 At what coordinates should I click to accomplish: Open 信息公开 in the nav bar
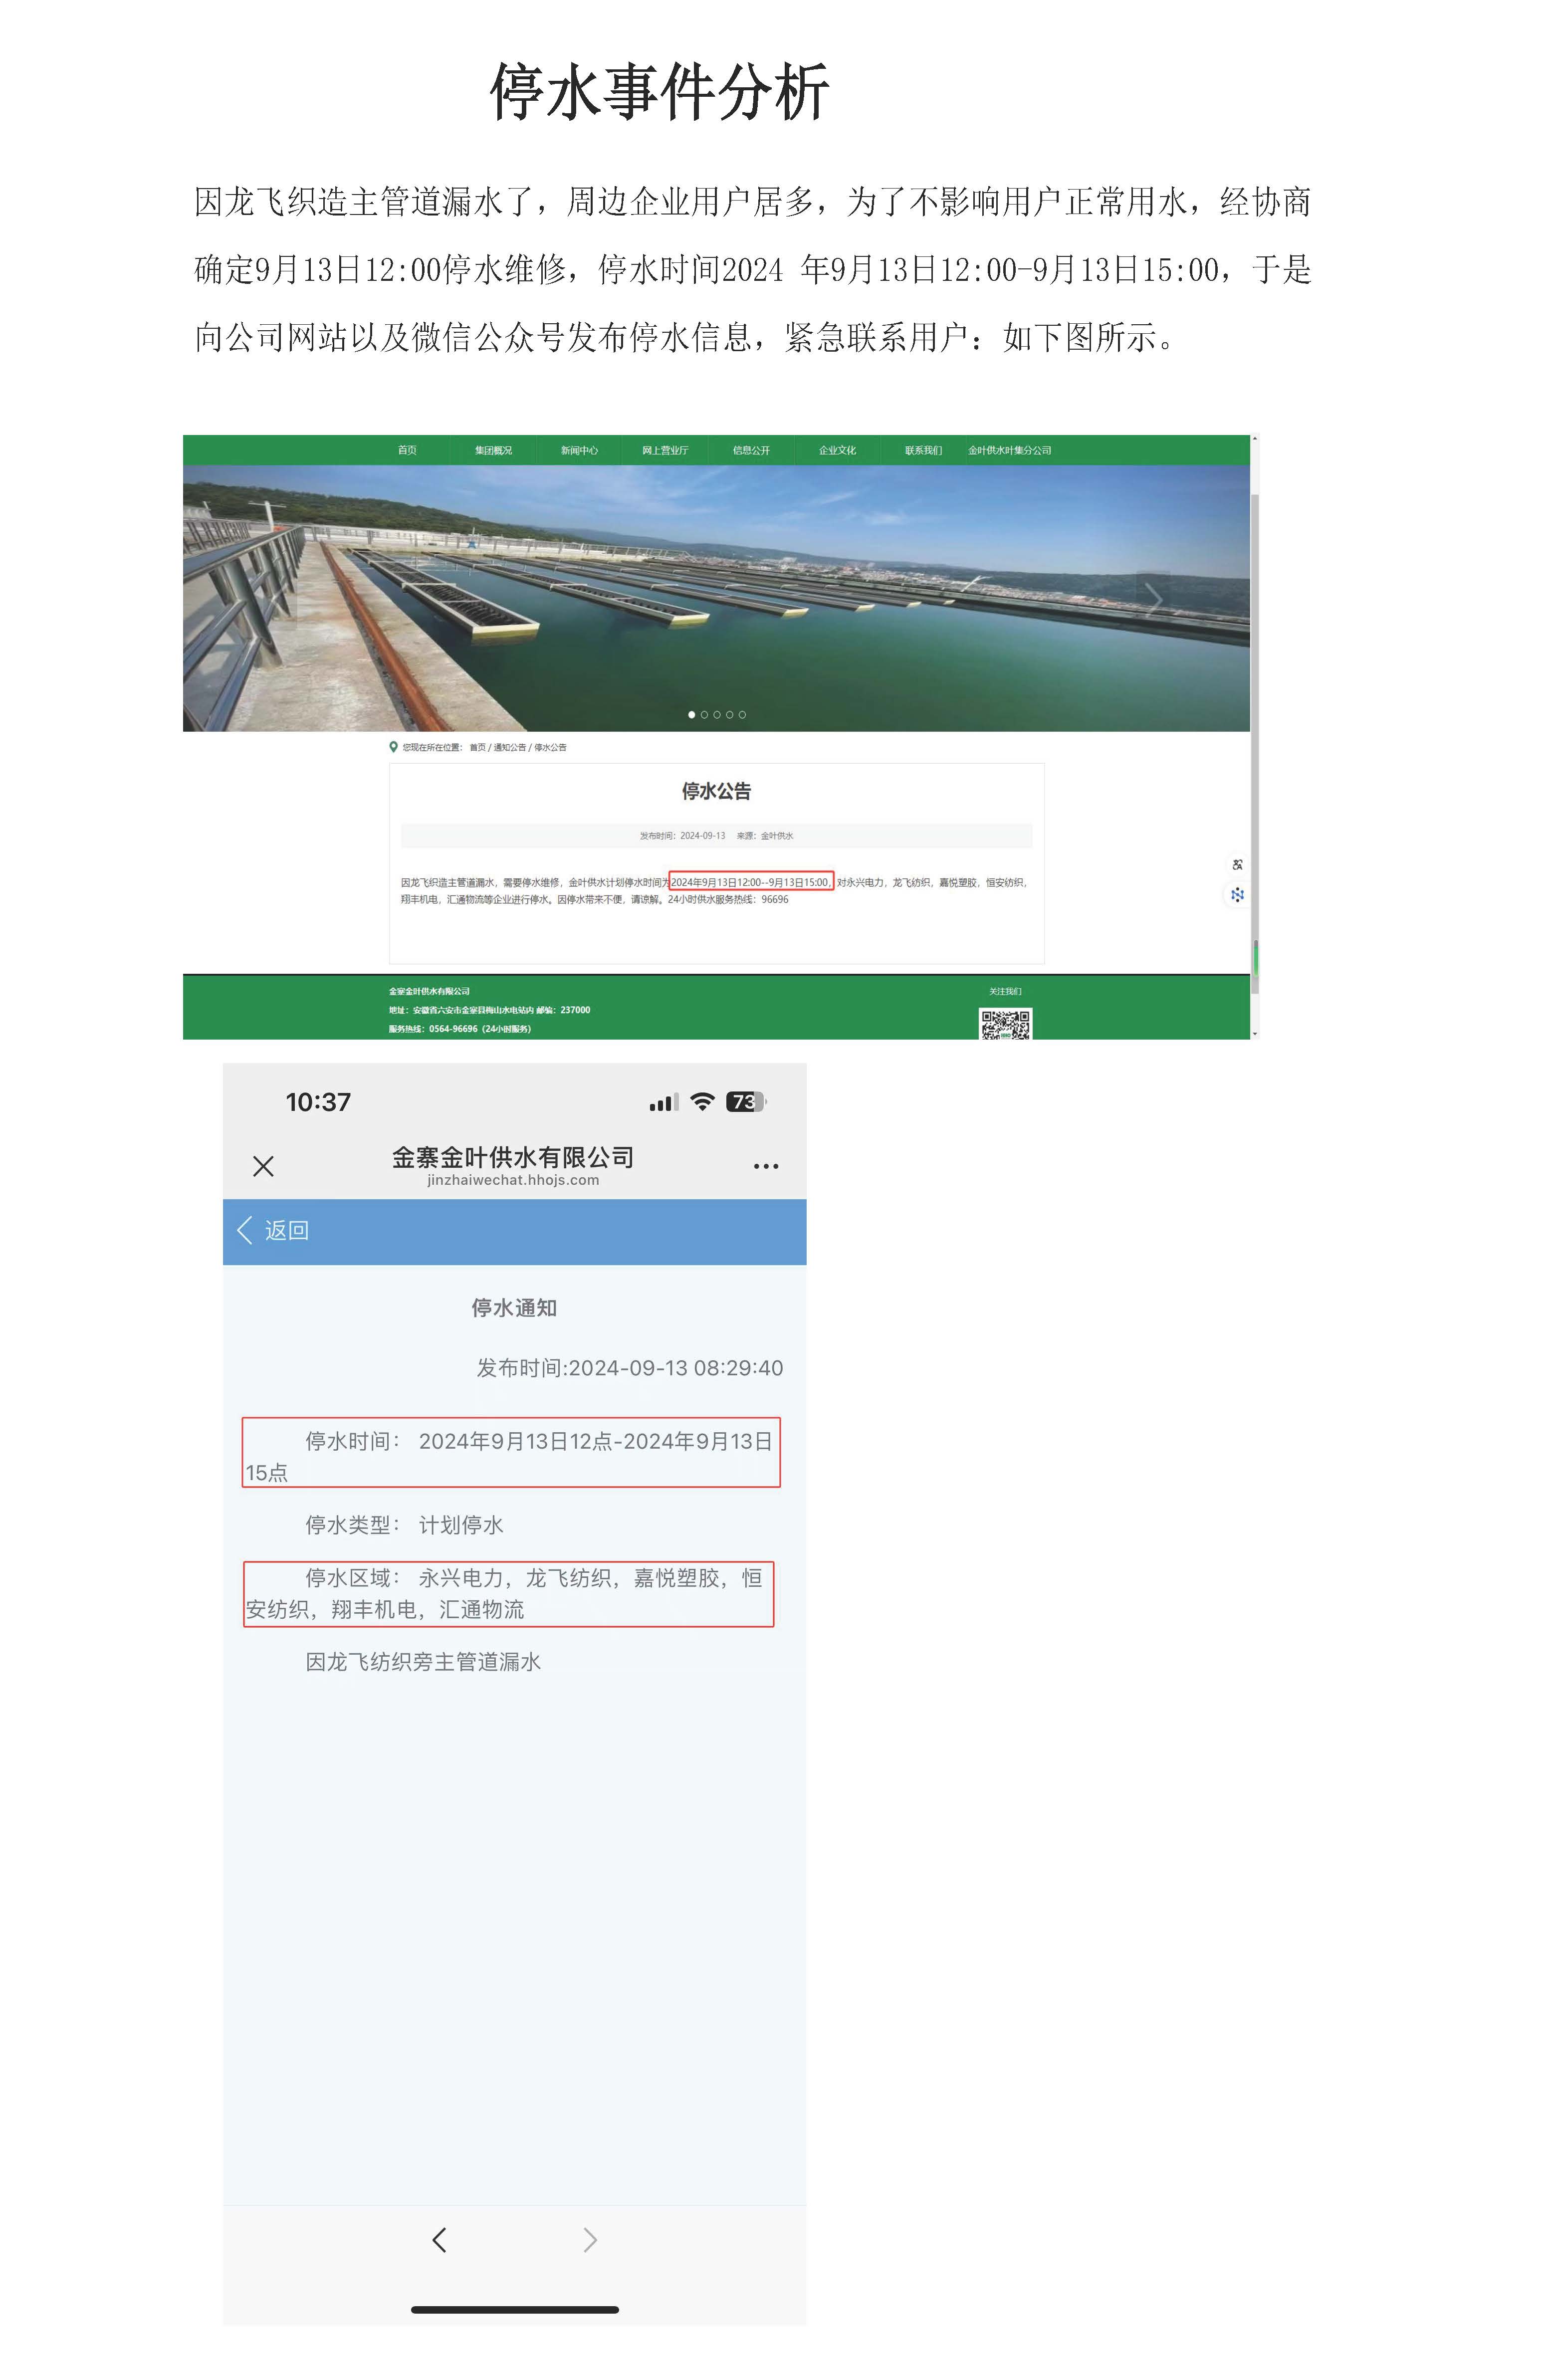(751, 450)
